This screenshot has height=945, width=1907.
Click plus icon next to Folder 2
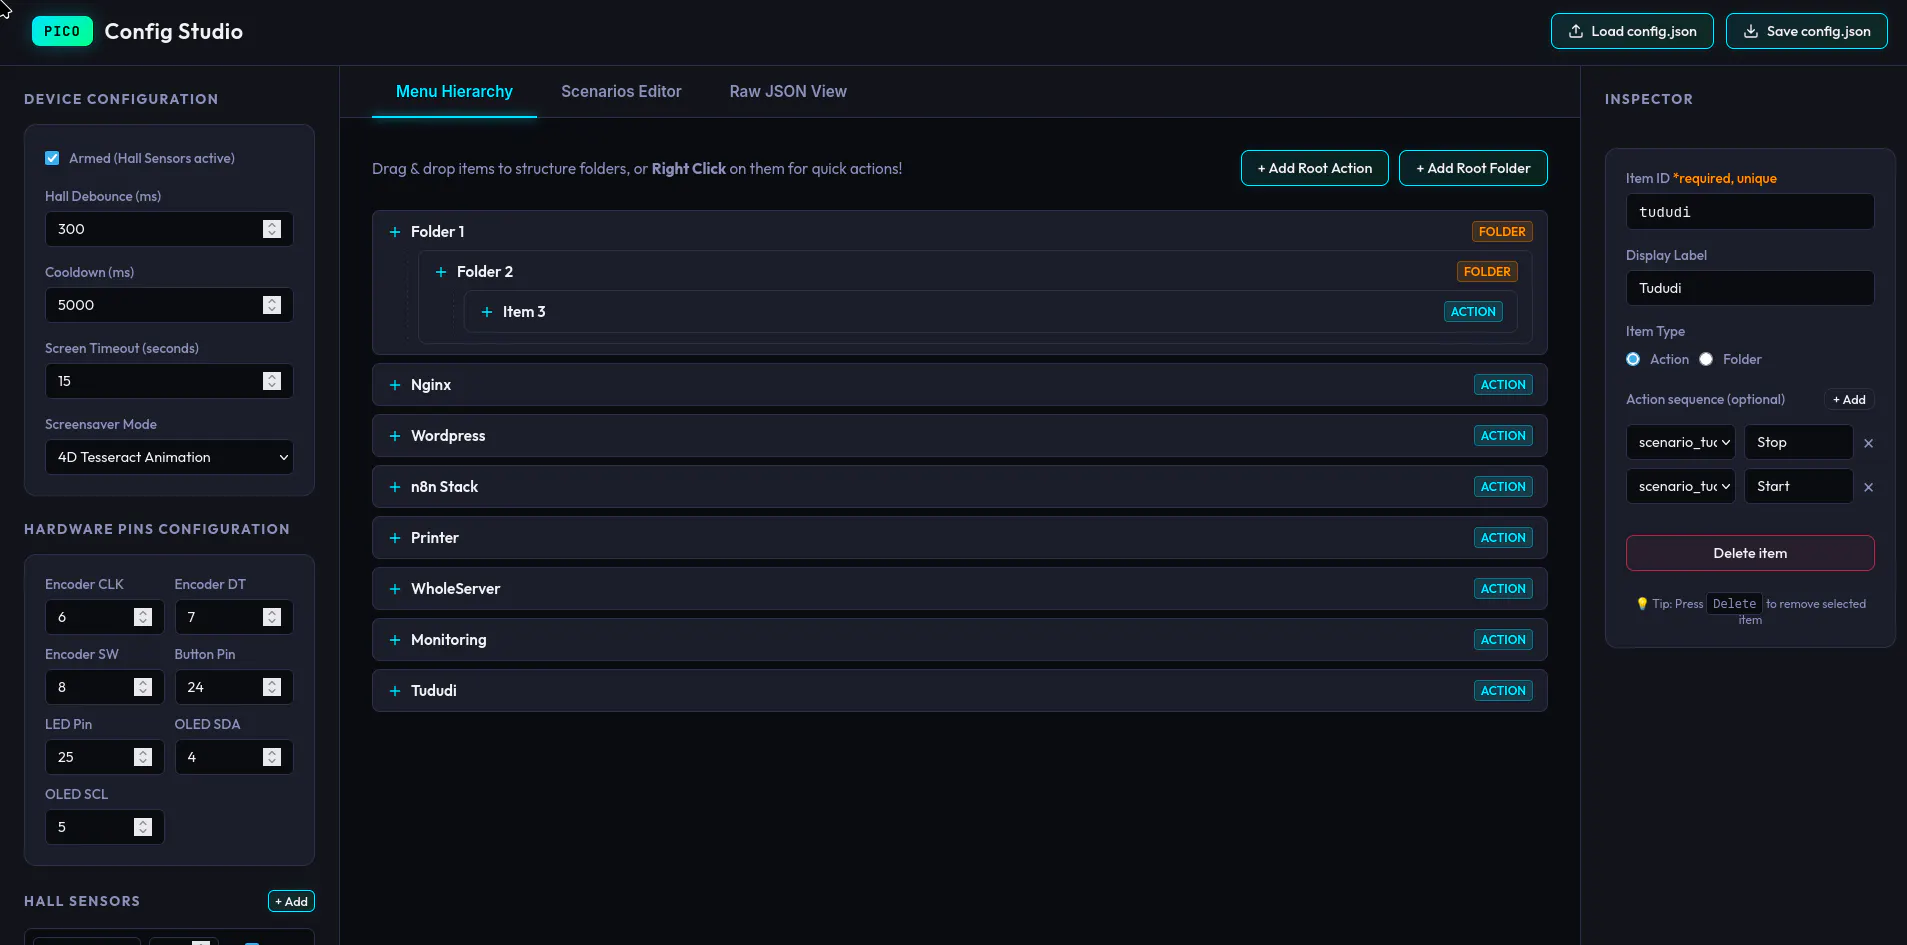(x=441, y=272)
